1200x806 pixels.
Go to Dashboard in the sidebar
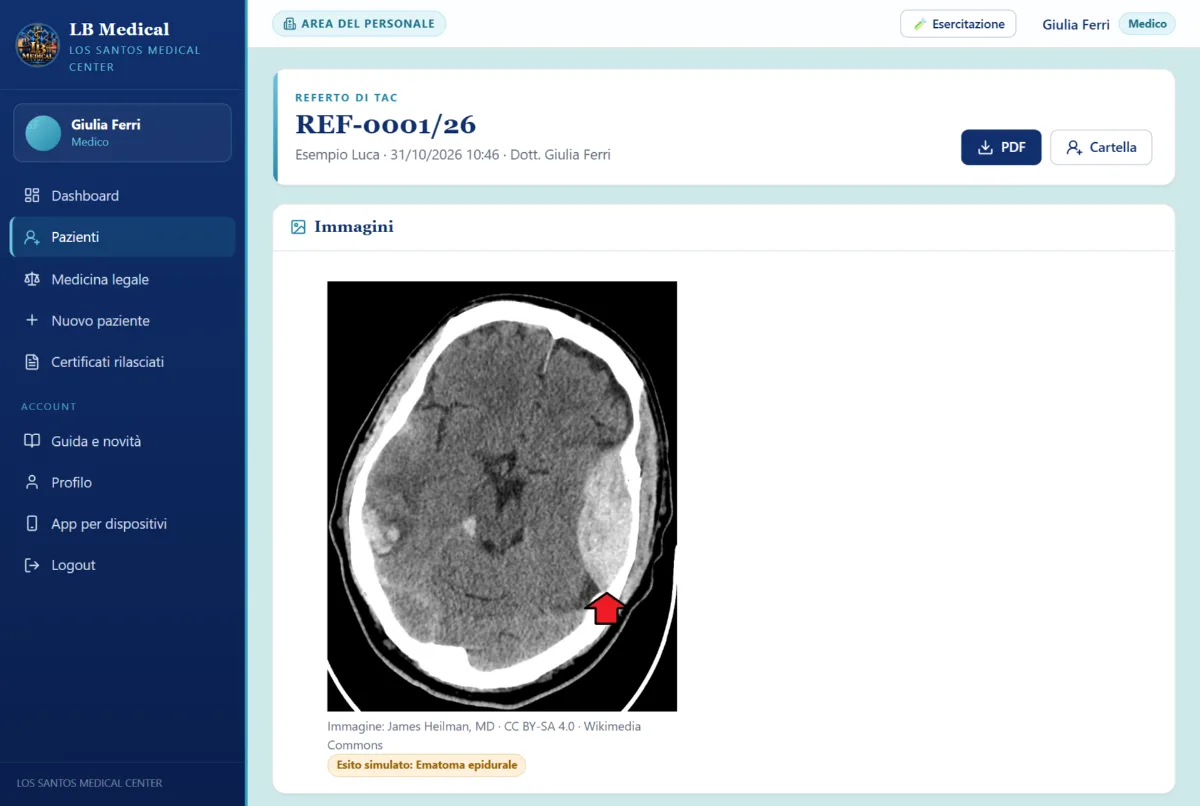122,196
